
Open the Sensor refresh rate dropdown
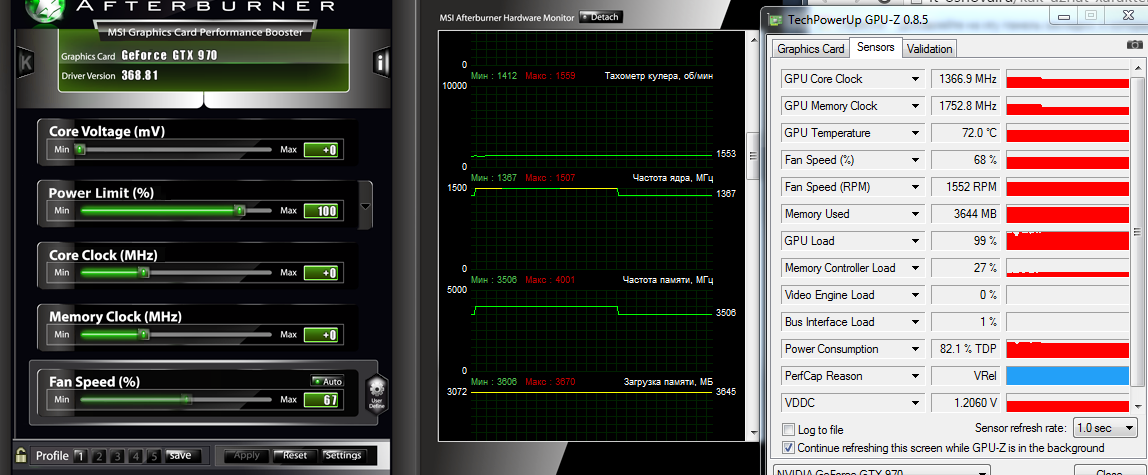coord(1105,428)
